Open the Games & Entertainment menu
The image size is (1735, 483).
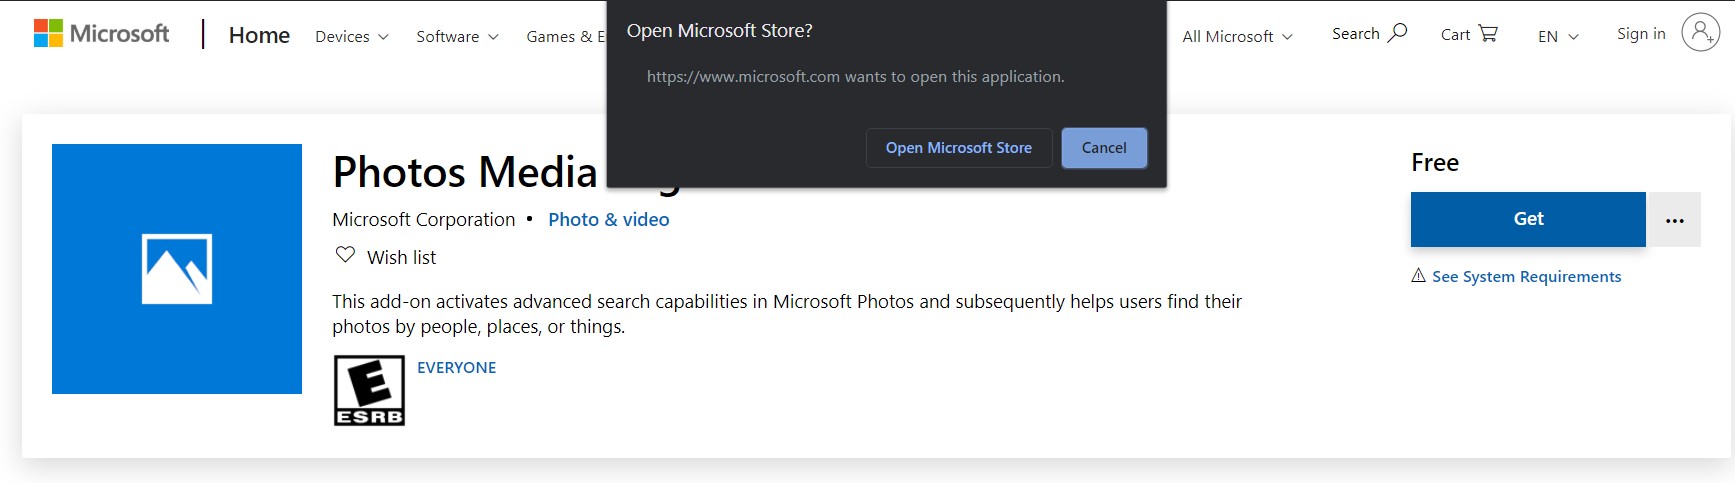tap(565, 37)
